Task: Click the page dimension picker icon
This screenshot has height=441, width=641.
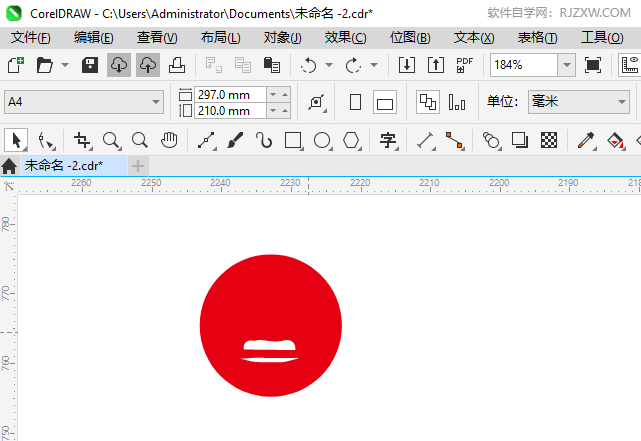Action: 317,102
